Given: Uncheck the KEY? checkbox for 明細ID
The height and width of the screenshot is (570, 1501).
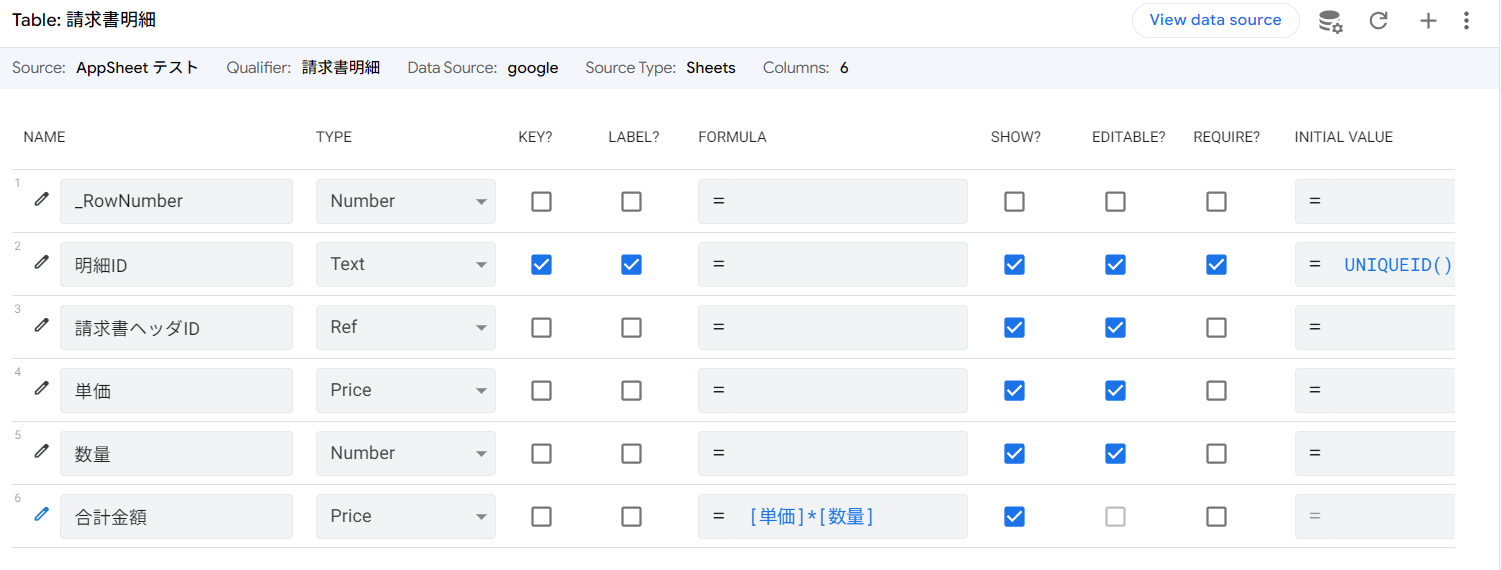Looking at the screenshot, I should point(541,265).
